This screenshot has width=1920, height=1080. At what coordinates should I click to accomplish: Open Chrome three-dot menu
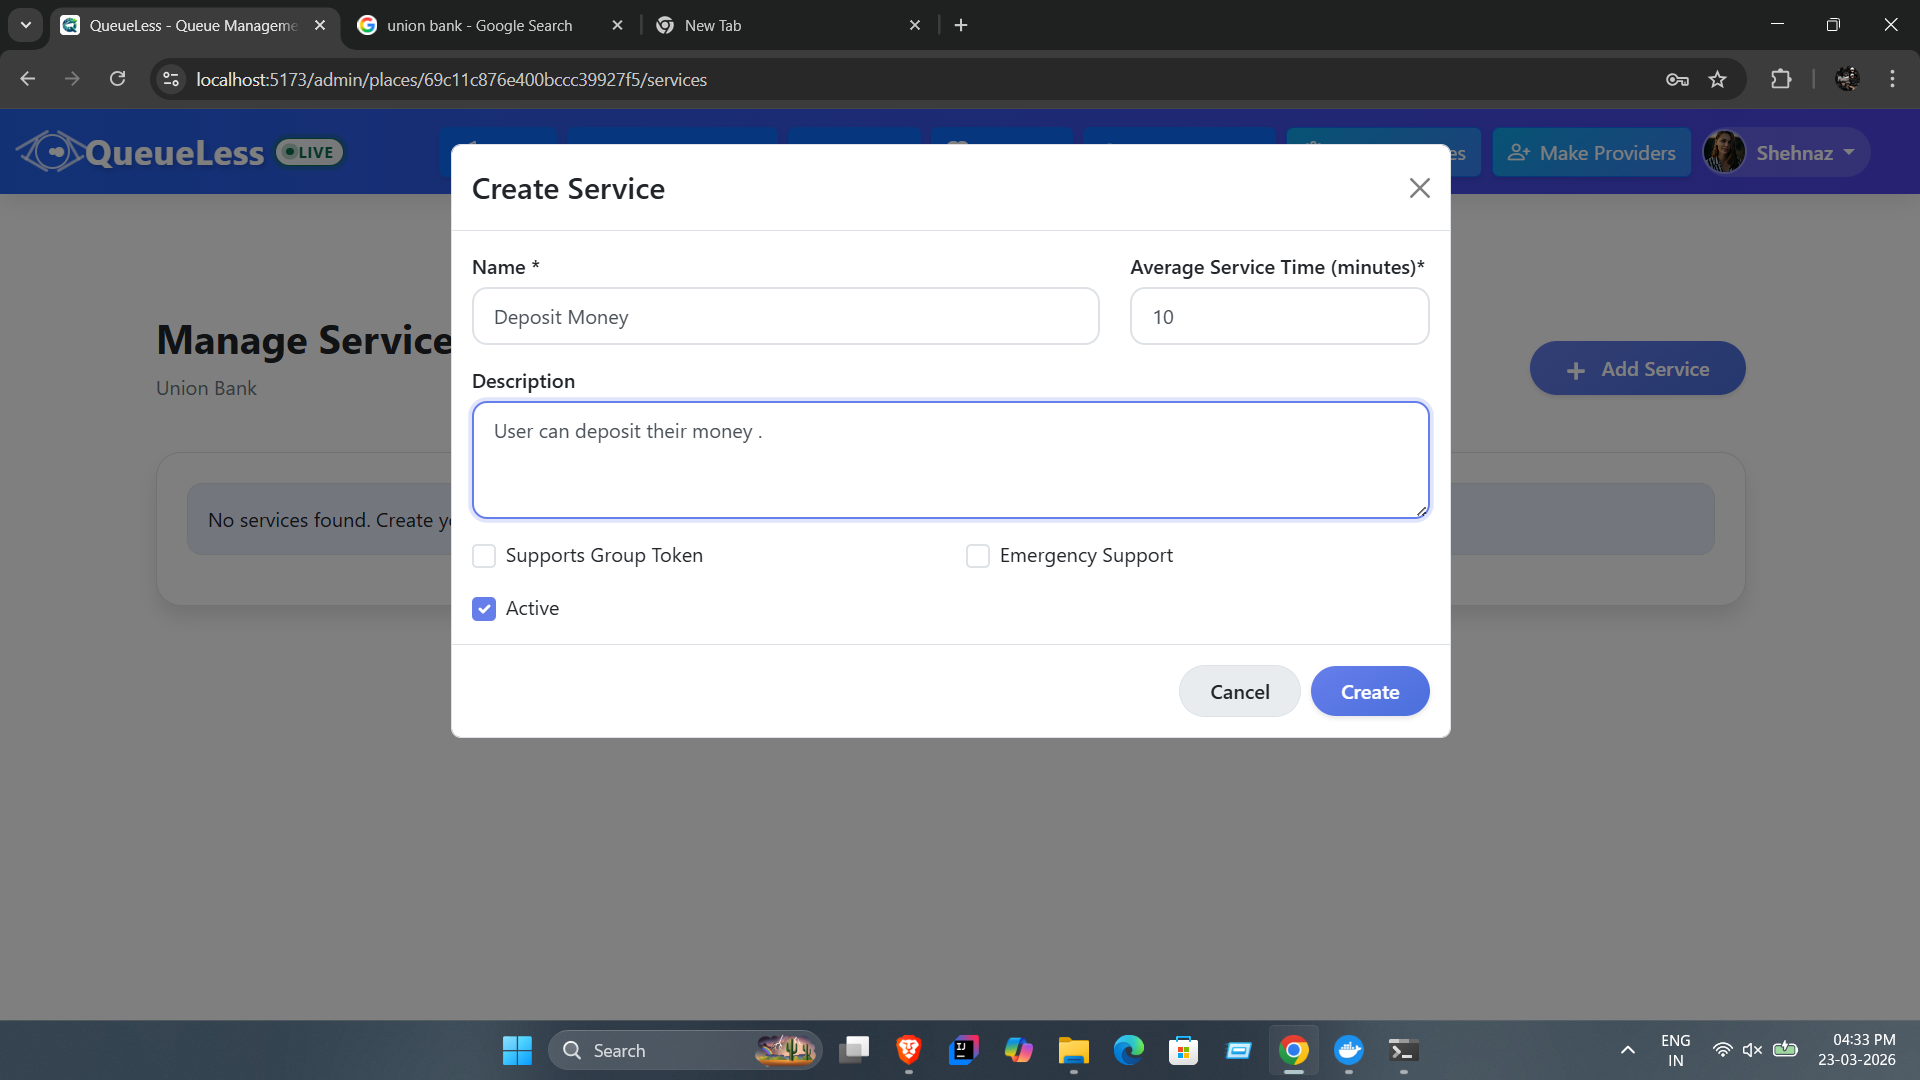1892,79
